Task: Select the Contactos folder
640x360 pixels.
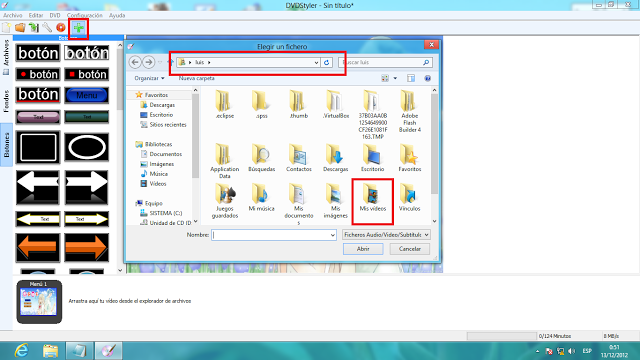Action: (x=298, y=158)
